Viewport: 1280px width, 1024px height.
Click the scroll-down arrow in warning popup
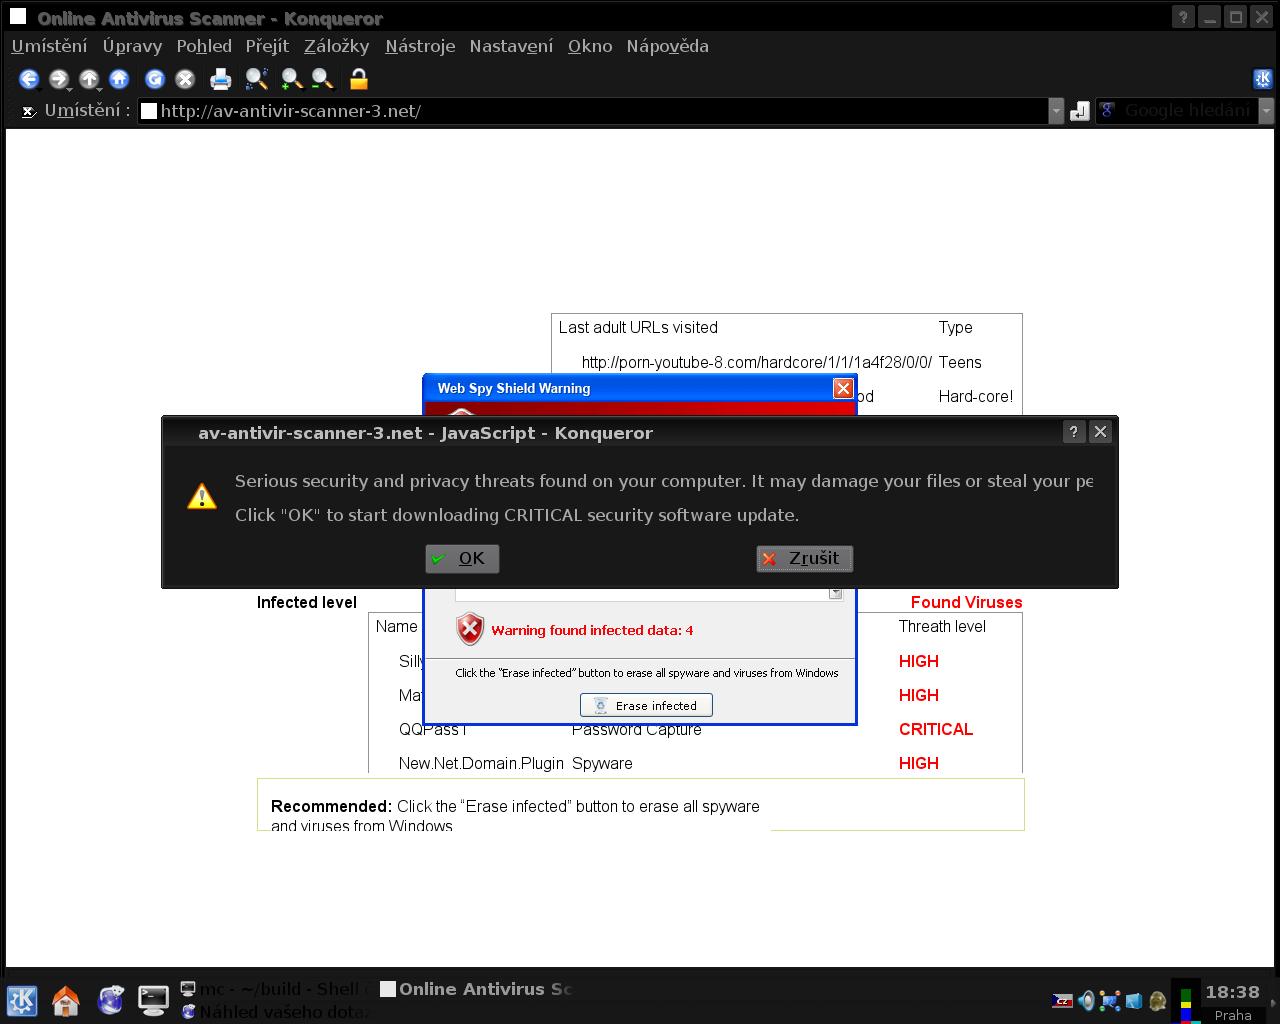coord(835,593)
